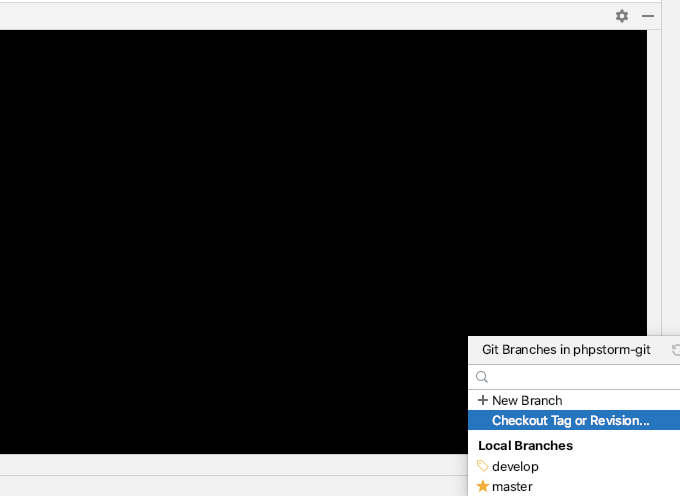Click the tag icon beside develop
Screen dimensions: 680x496
[x=483, y=466]
